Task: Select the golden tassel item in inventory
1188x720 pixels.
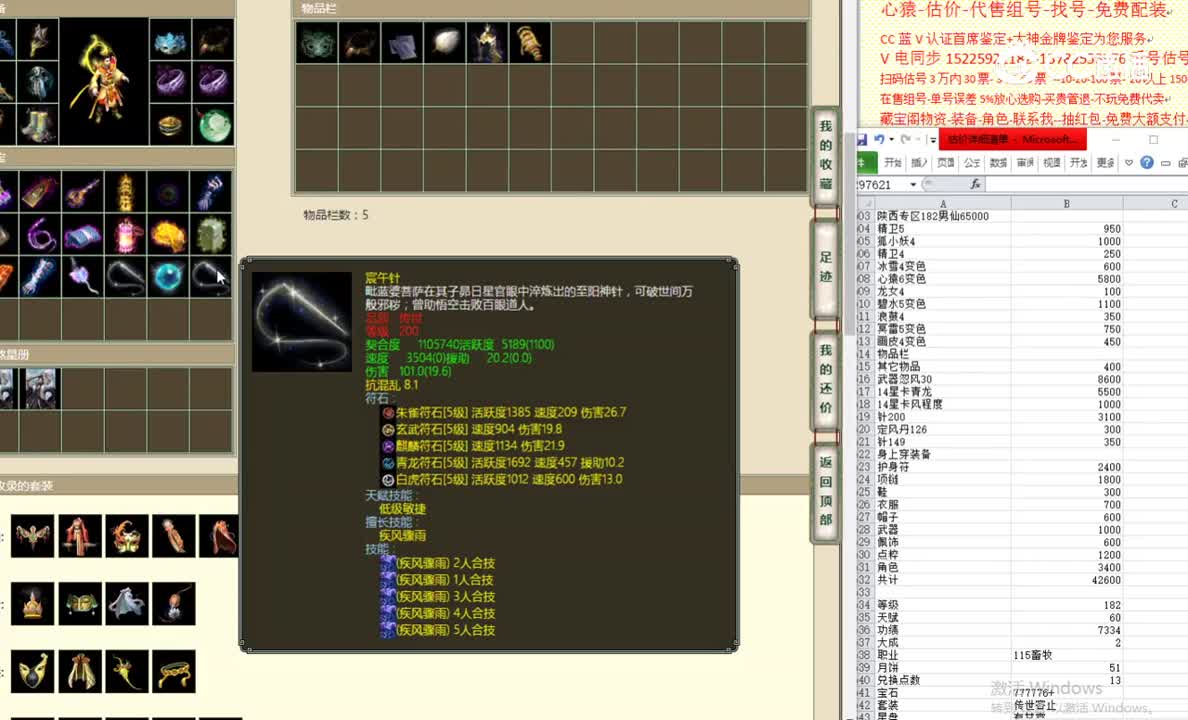Action: (530, 42)
